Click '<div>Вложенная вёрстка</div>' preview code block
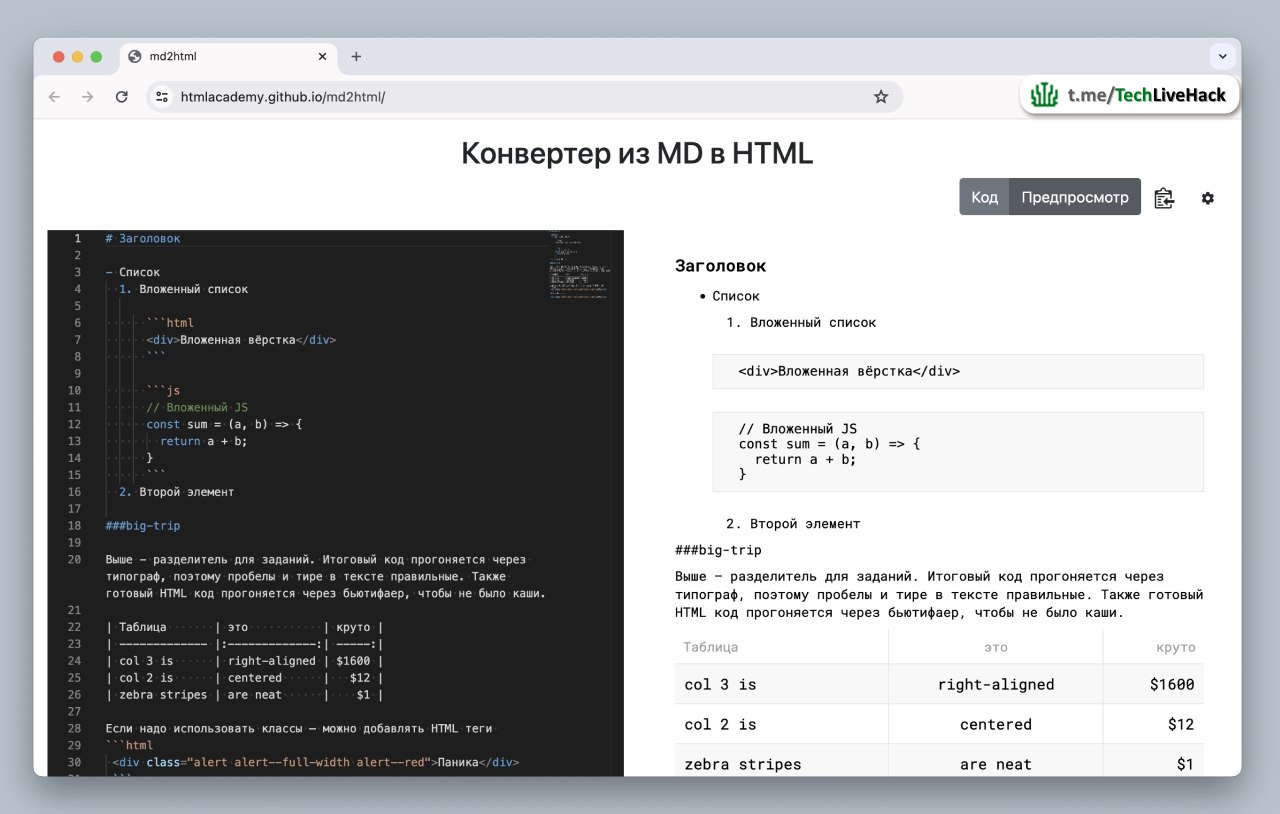The height and width of the screenshot is (814, 1280). pos(958,371)
